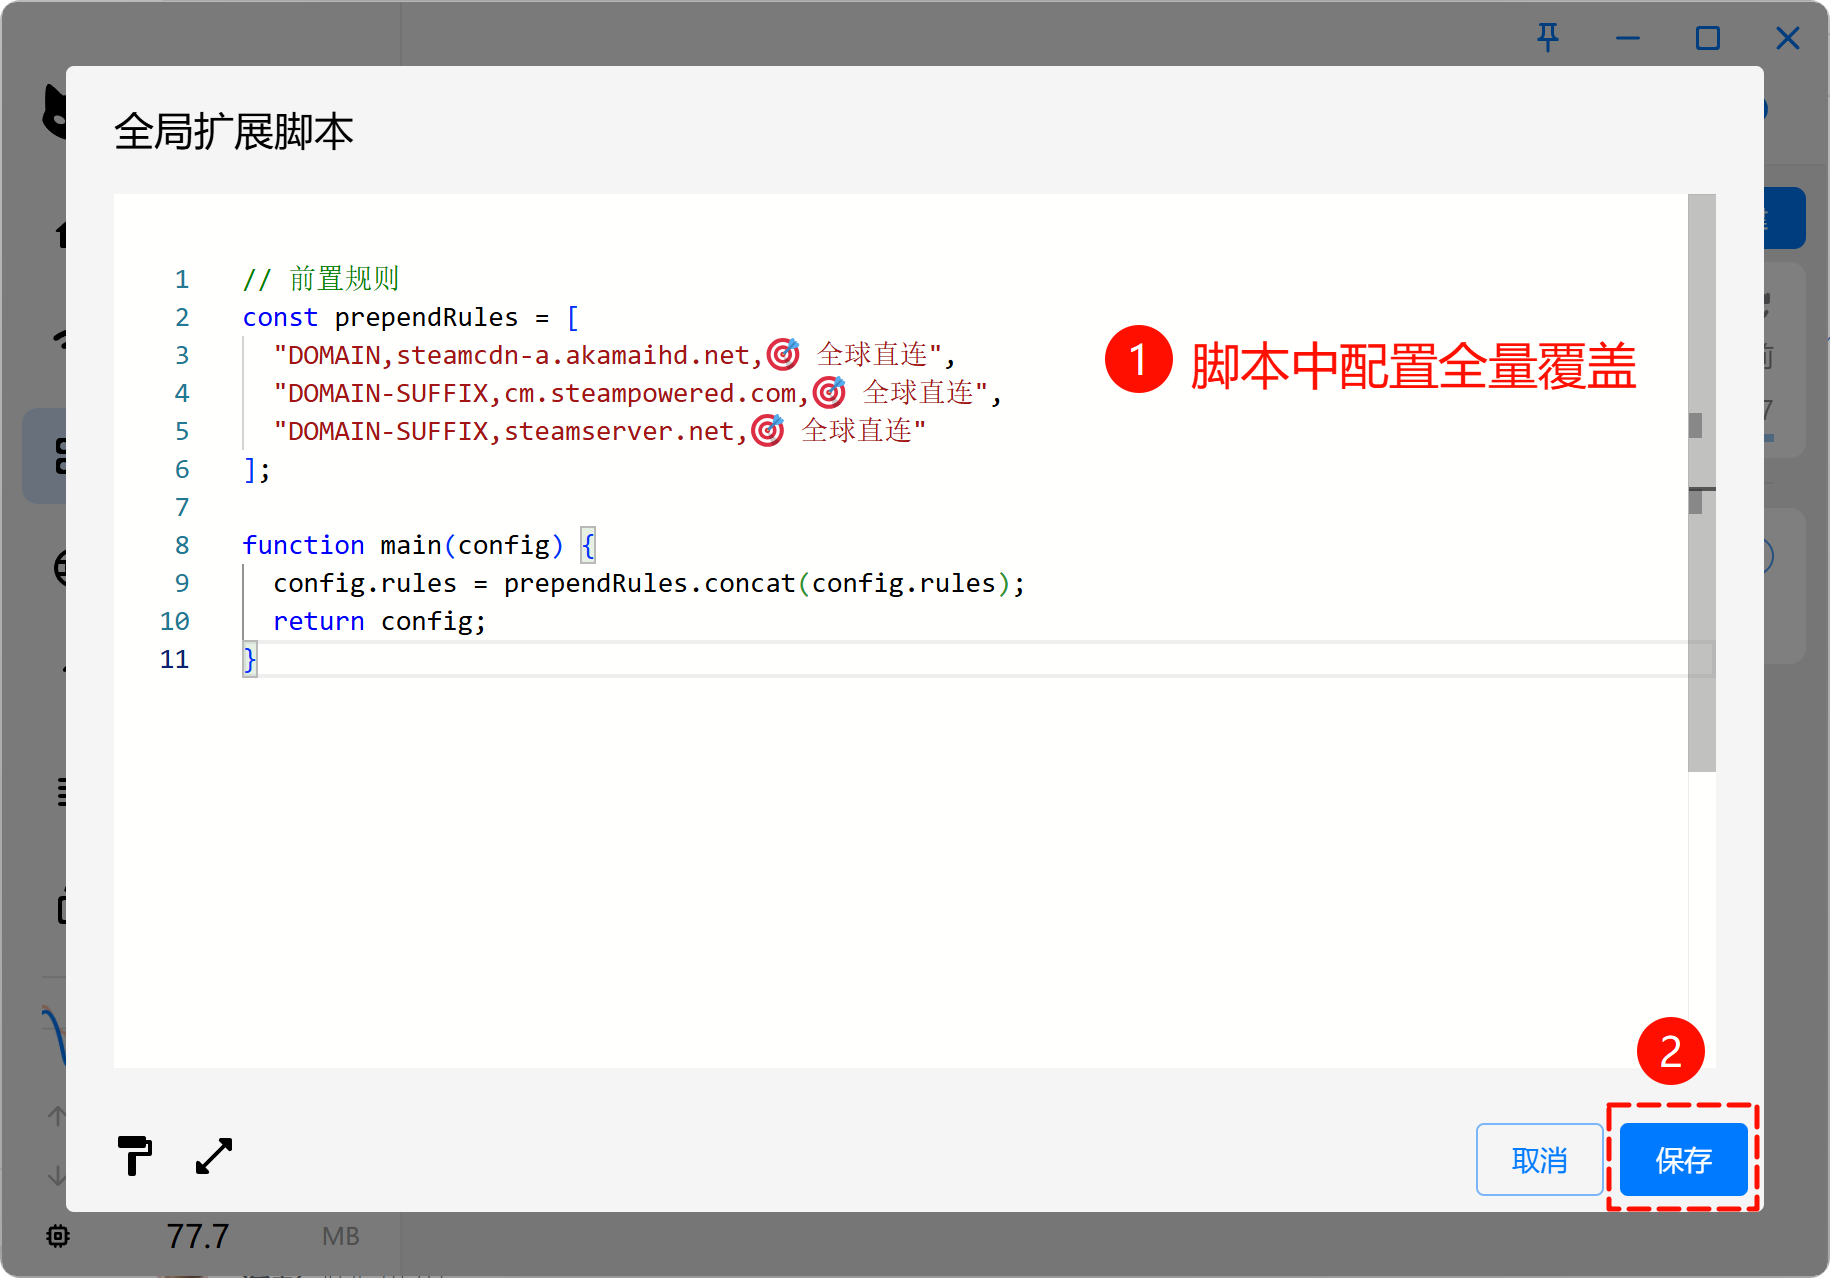Cancel the script edits with 取消

tap(1539, 1160)
